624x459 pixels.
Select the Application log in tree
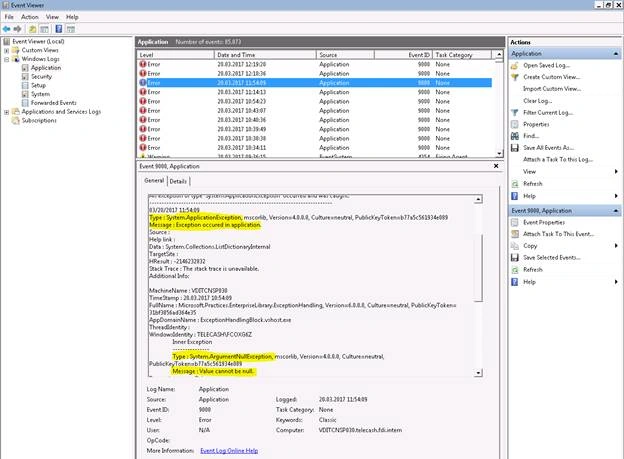point(46,68)
